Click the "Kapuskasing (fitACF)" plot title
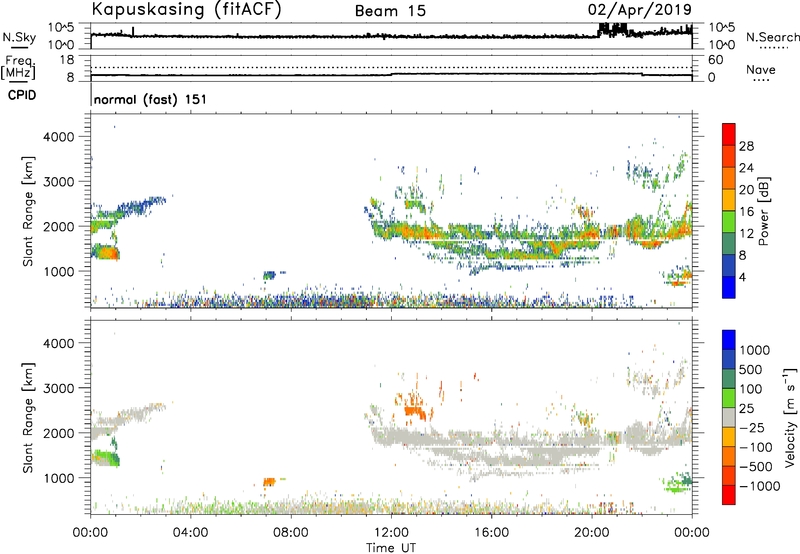This screenshot has height=554, width=800. [186, 9]
